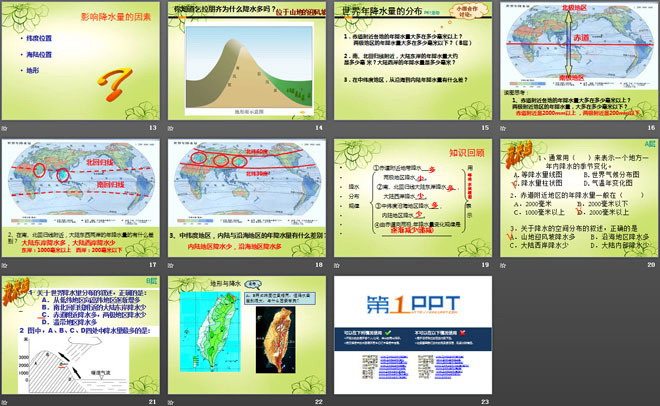Viewport: 660px width, 406px height.
Task: Click the 知识回顾 title on slide 19
Action: (466, 154)
